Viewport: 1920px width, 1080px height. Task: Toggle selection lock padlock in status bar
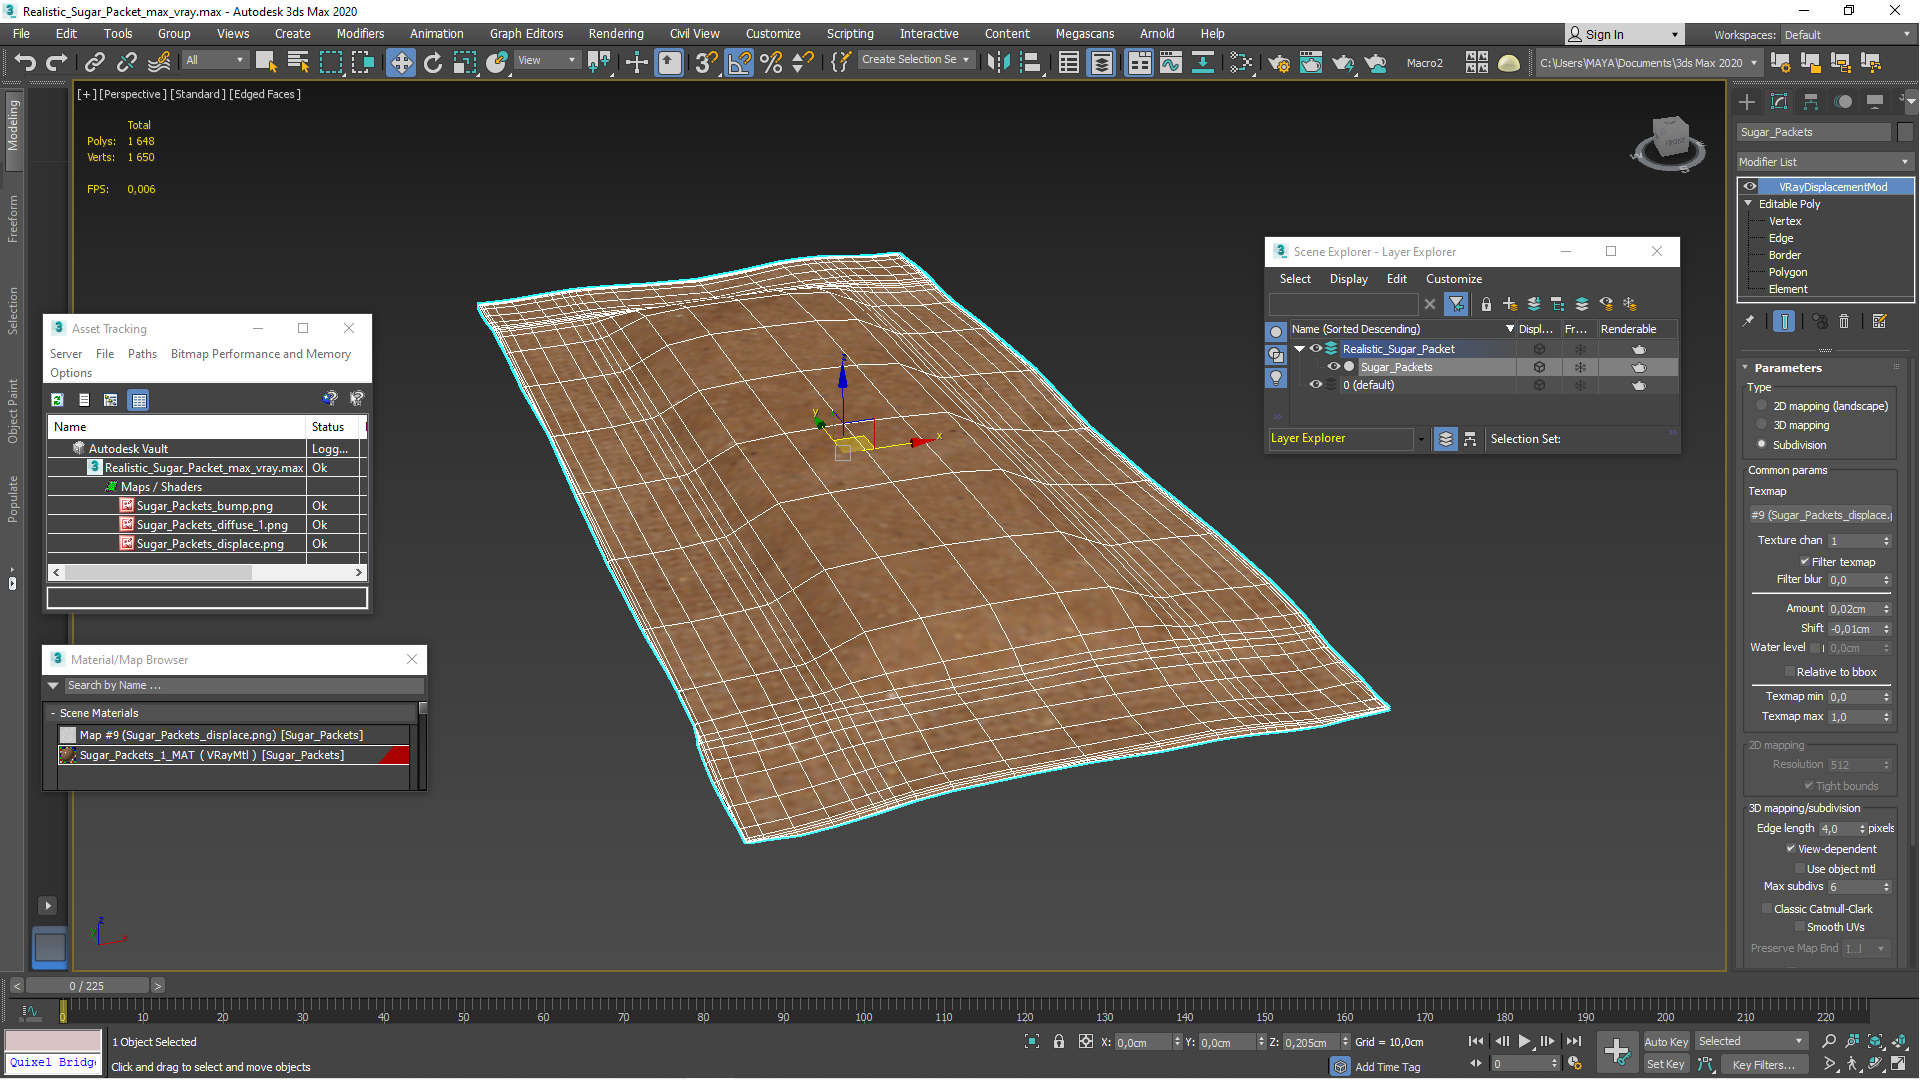click(x=1059, y=1042)
